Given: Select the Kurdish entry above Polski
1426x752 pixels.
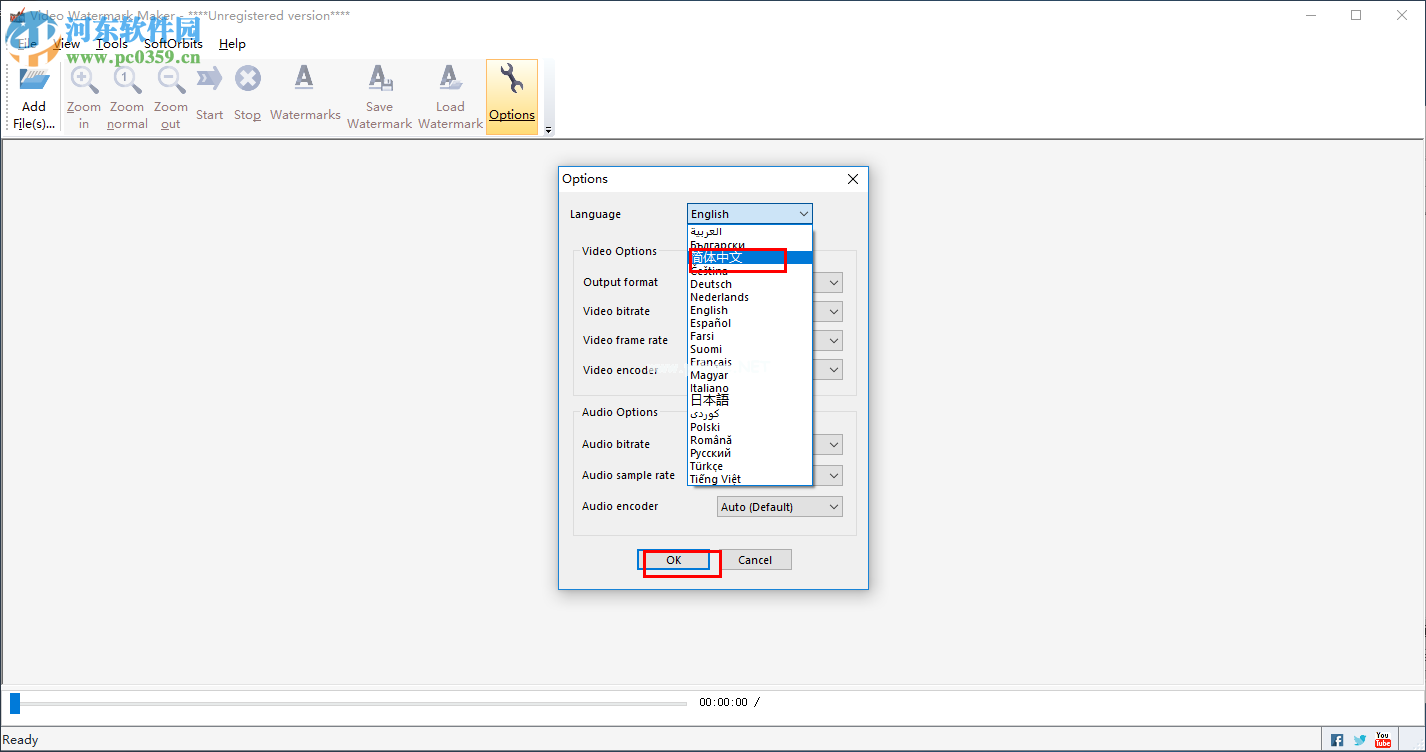Looking at the screenshot, I should click(x=750, y=414).
